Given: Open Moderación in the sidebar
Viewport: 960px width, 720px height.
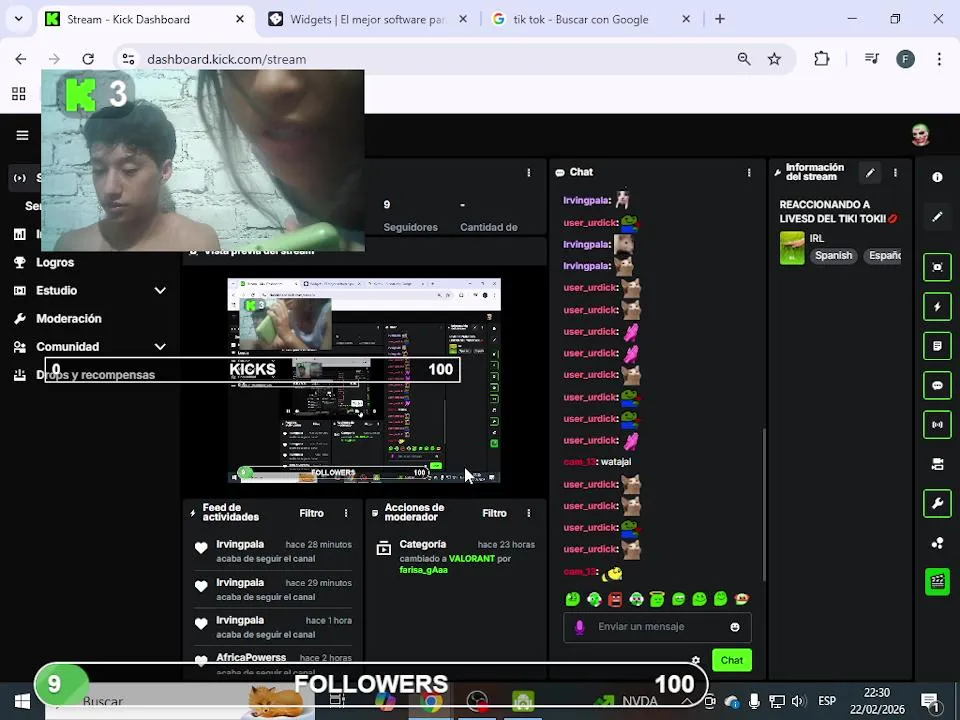Looking at the screenshot, I should tap(69, 318).
